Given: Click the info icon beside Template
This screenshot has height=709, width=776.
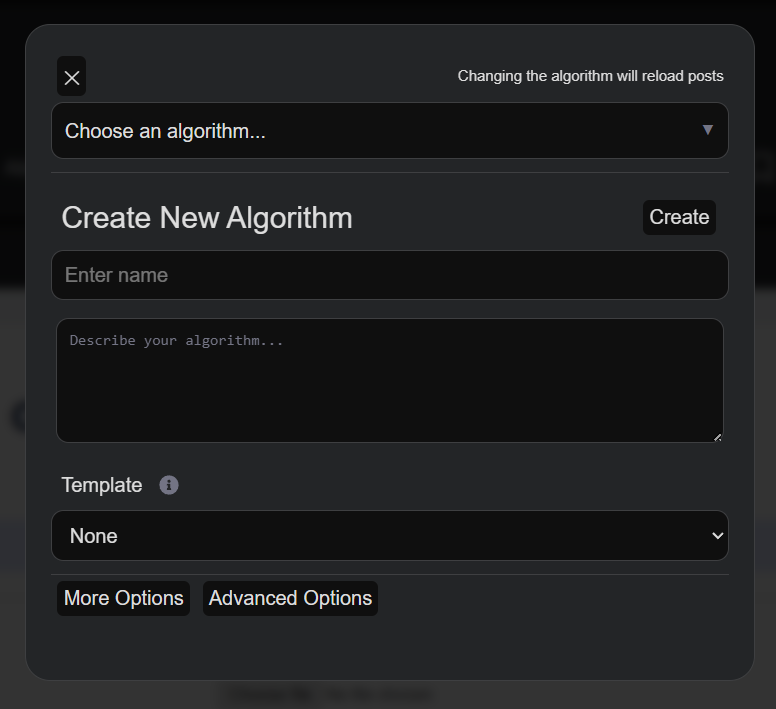Looking at the screenshot, I should click(x=169, y=485).
